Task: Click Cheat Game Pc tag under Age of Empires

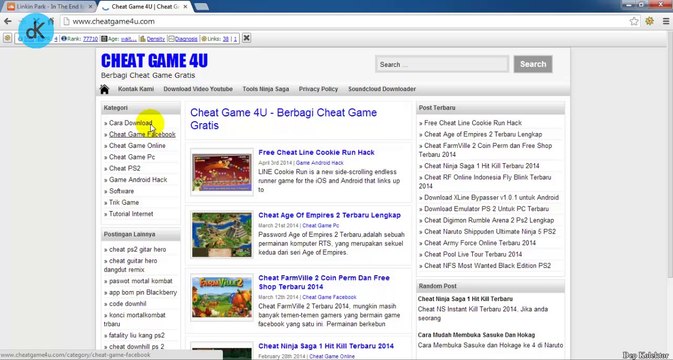Action: [321, 226]
